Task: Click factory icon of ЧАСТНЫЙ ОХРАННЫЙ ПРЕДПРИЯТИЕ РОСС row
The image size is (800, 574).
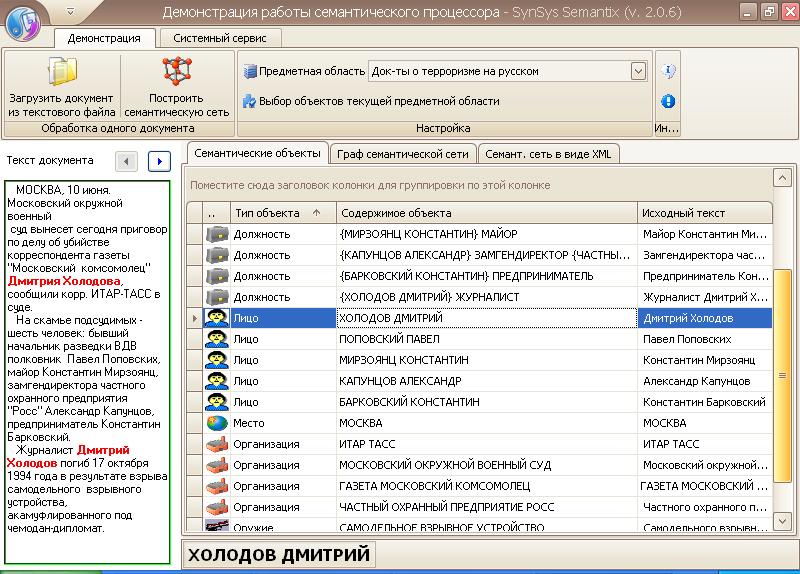Action: point(217,507)
